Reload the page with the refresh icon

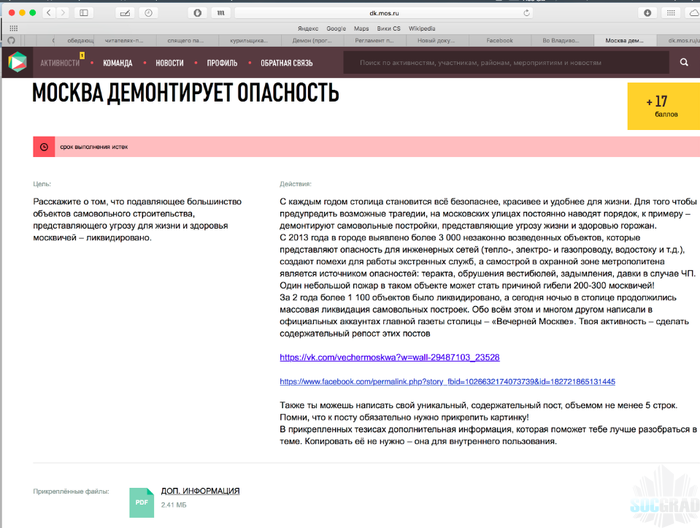[526, 13]
